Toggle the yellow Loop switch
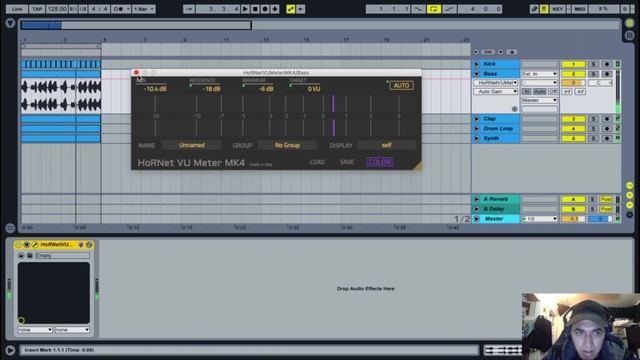The width and height of the screenshot is (640, 360). [433, 9]
